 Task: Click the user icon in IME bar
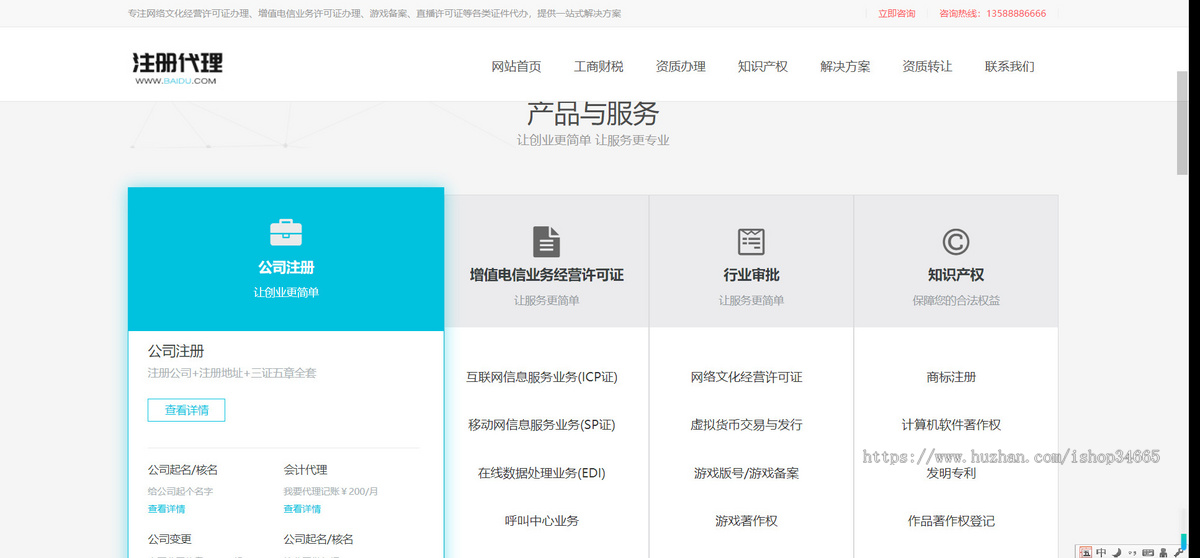(1163, 551)
